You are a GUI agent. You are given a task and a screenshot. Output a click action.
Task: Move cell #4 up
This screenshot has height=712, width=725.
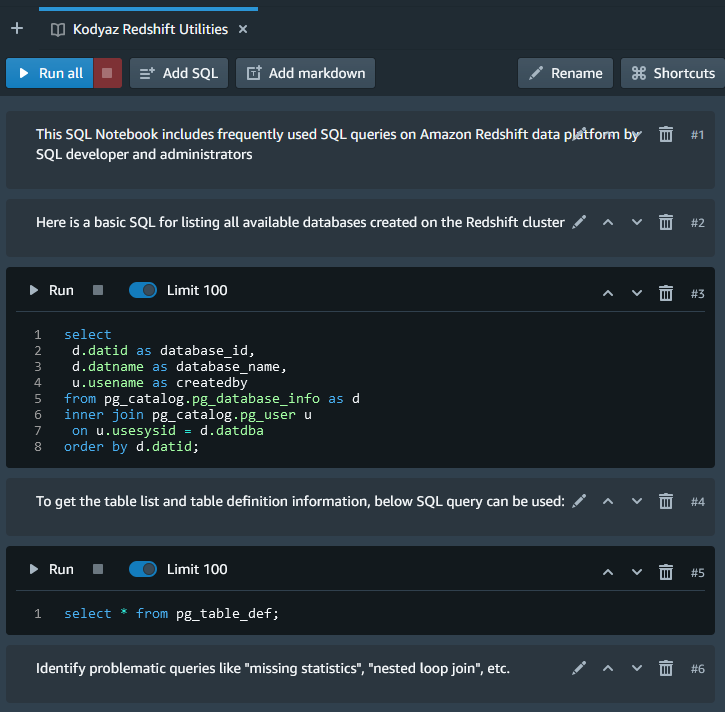[608, 501]
